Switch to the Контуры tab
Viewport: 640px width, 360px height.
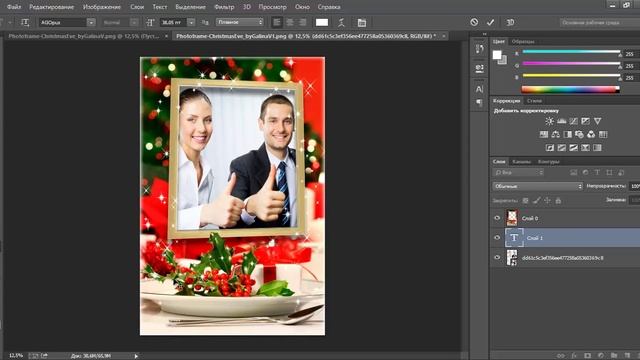[x=548, y=162]
